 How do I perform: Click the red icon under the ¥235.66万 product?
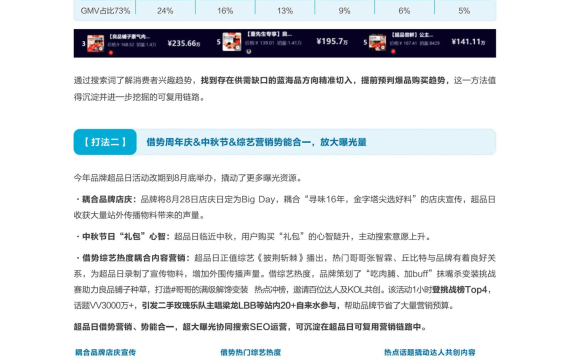111,53
